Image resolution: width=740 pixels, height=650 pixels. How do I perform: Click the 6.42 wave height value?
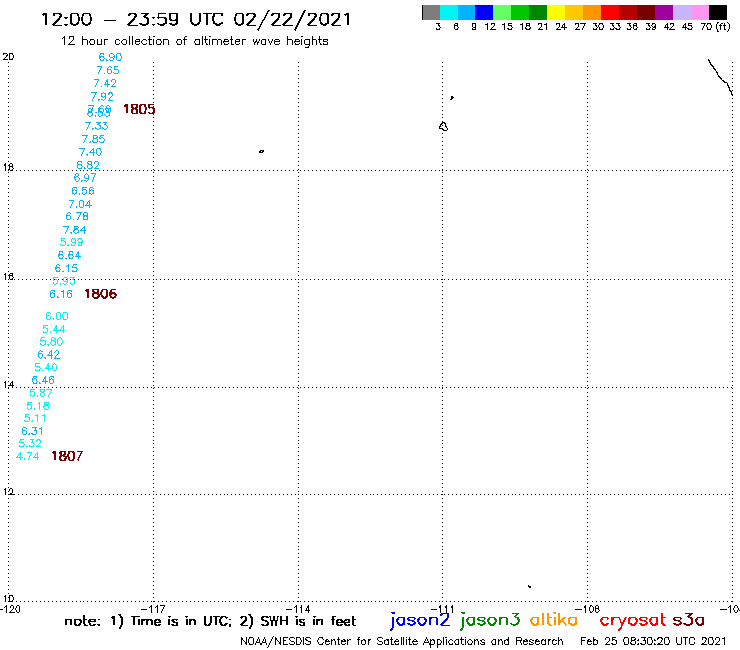click(x=49, y=355)
